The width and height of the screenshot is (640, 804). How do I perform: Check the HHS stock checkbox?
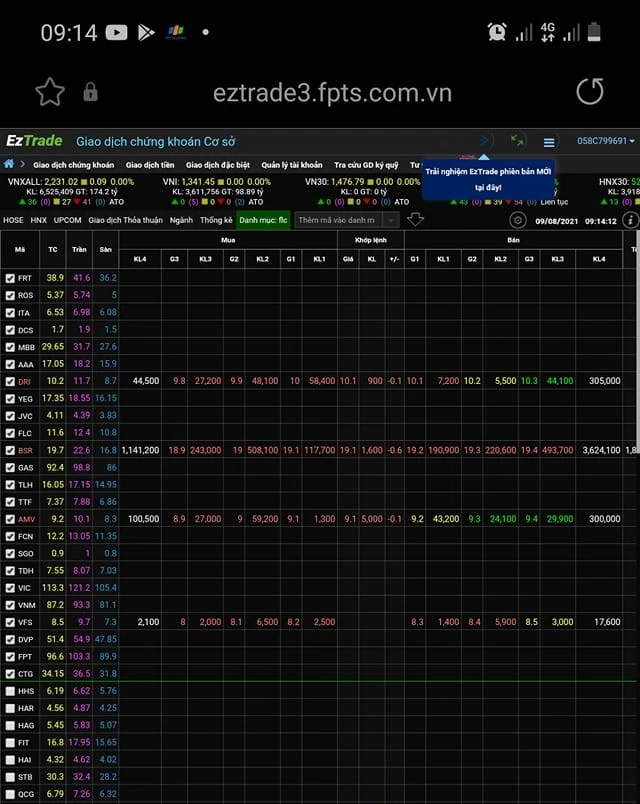pyautogui.click(x=10, y=691)
